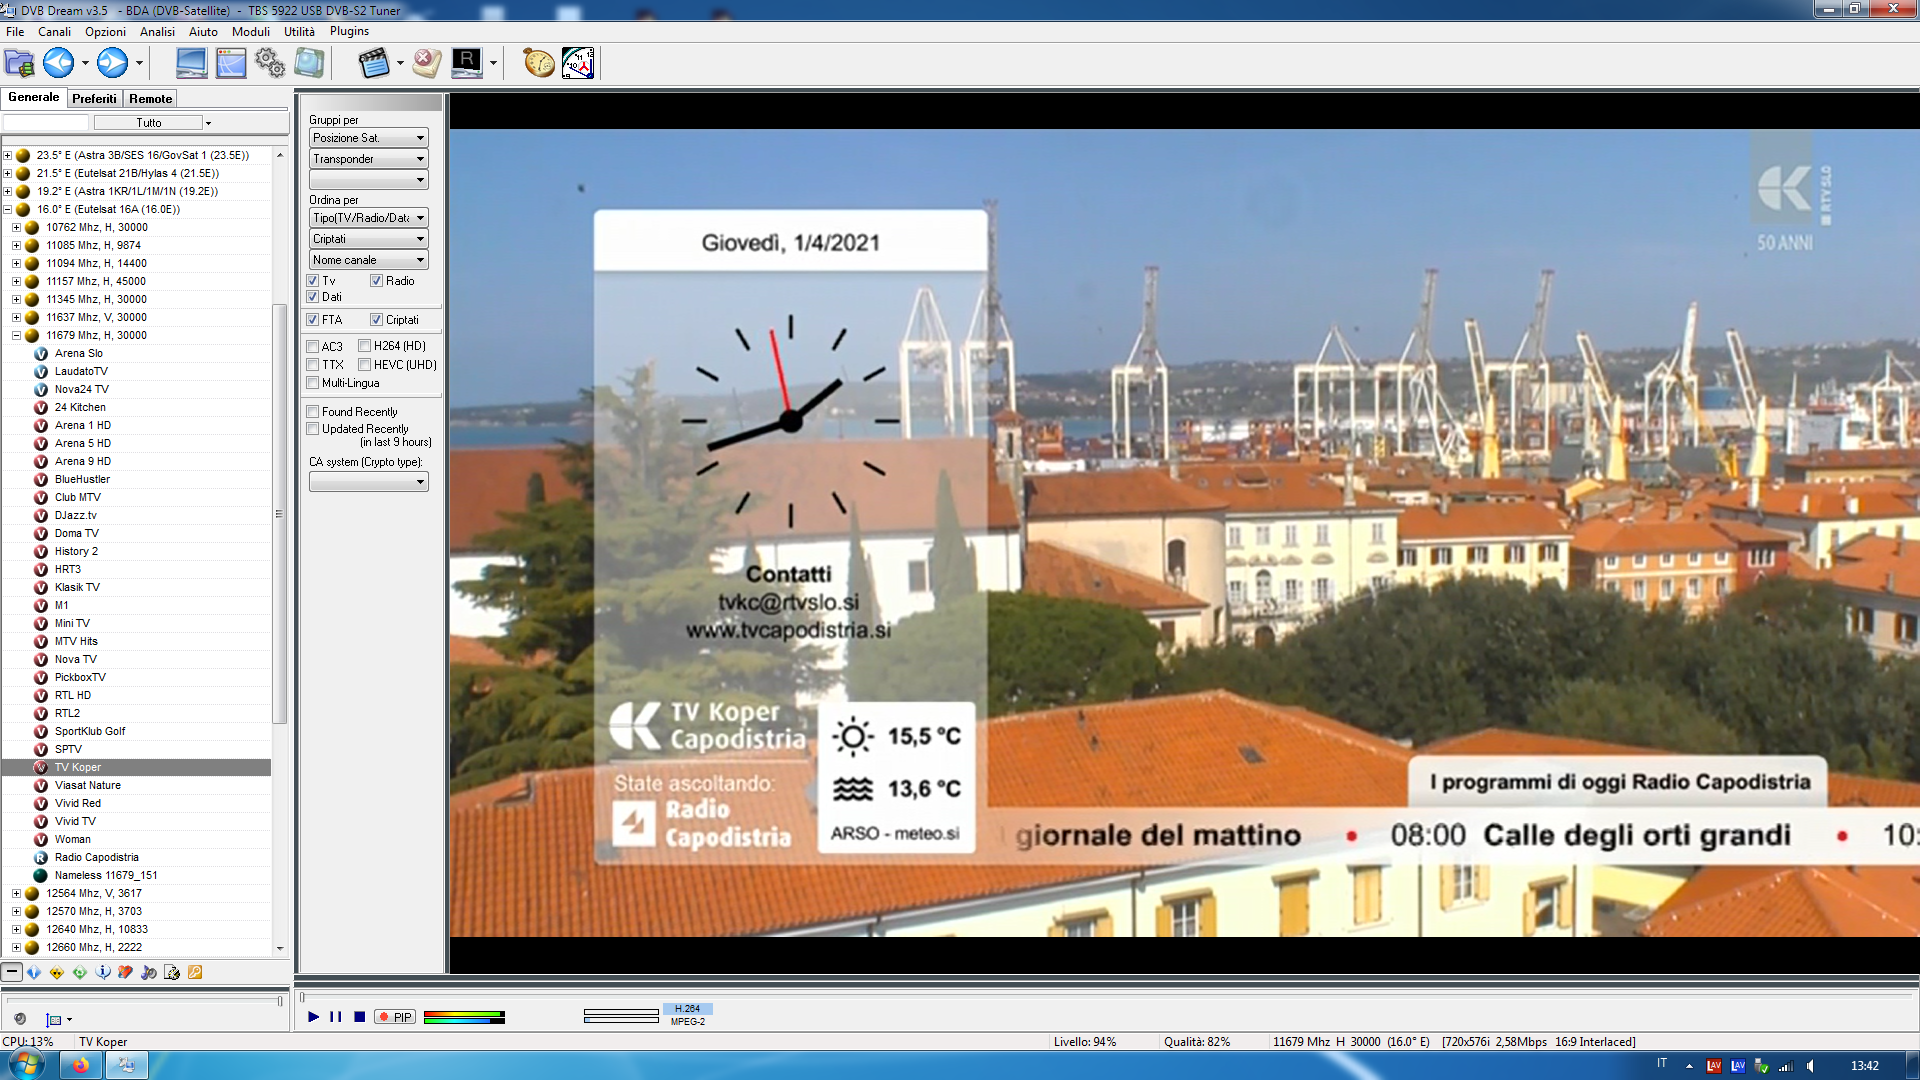Click the channel search input field

coord(46,123)
